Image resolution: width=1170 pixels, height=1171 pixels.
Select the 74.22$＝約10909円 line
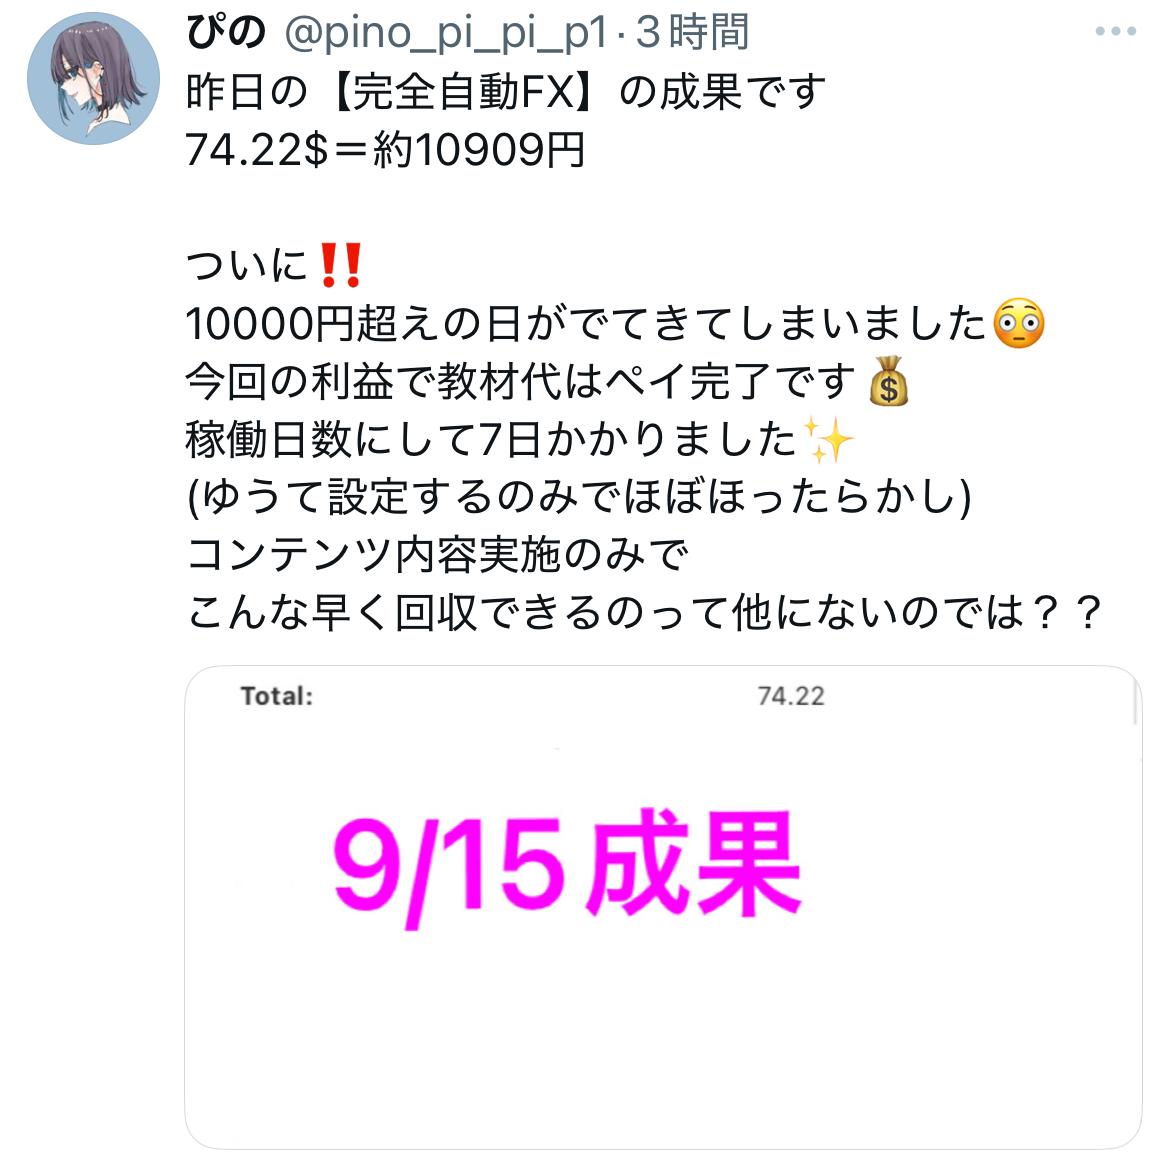(385, 150)
